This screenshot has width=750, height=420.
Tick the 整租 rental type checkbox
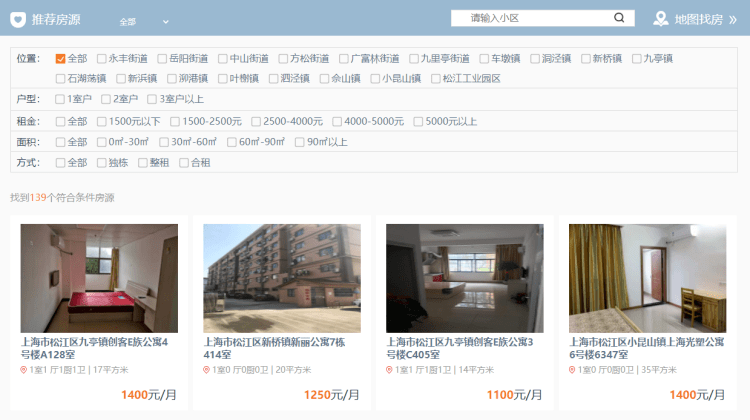point(143,163)
